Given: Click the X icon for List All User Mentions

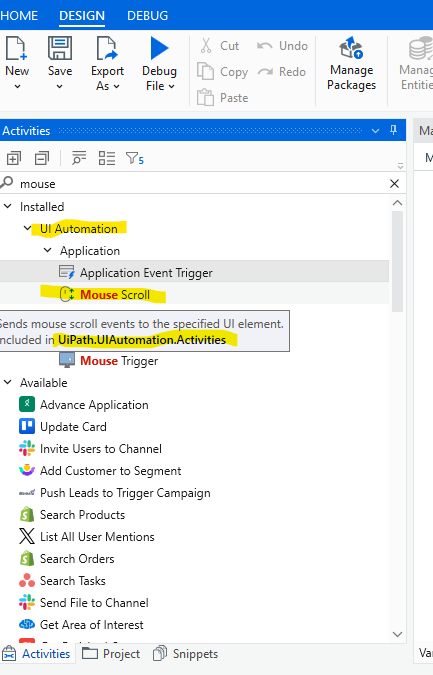Looking at the screenshot, I should coord(27,536).
